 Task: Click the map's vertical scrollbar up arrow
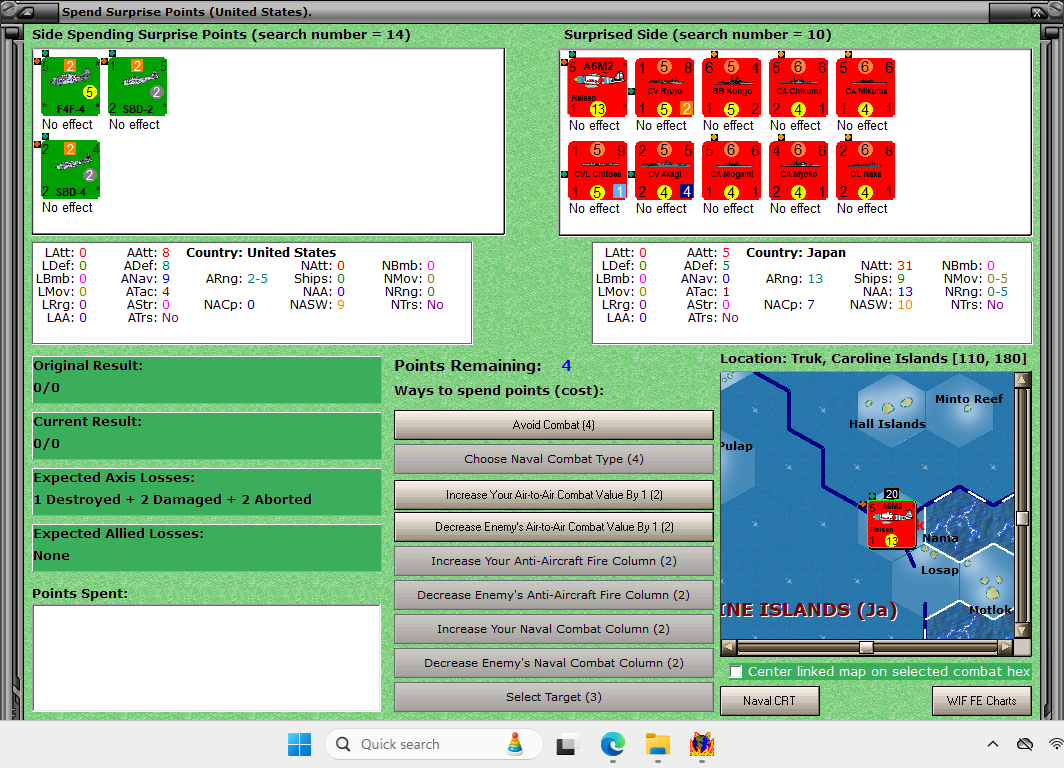[1023, 380]
